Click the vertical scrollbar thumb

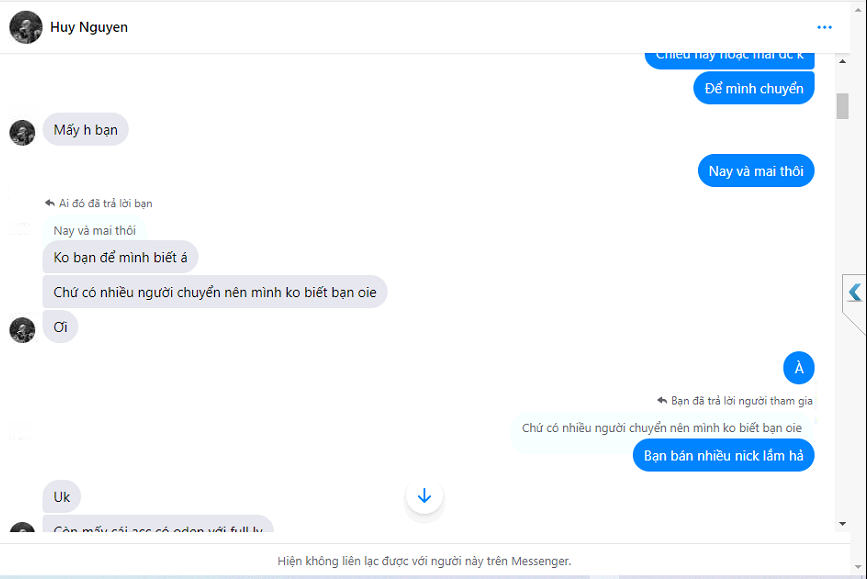pos(842,106)
